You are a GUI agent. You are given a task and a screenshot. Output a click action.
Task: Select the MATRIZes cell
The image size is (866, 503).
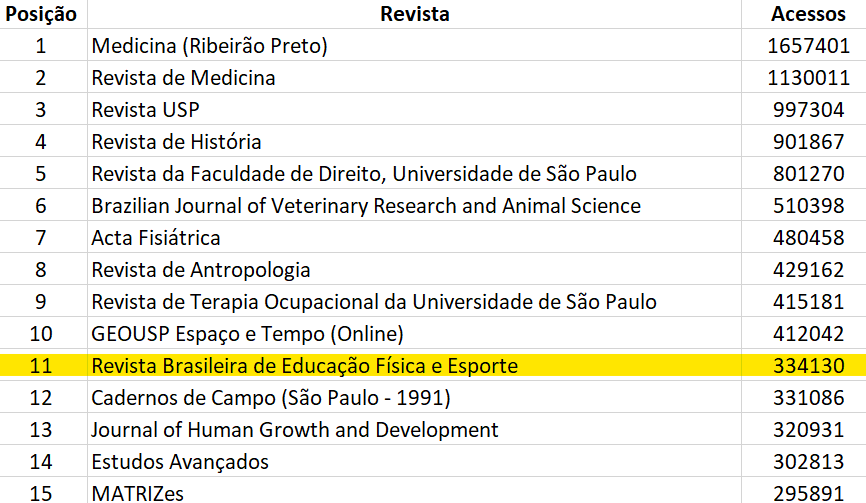click(x=414, y=491)
